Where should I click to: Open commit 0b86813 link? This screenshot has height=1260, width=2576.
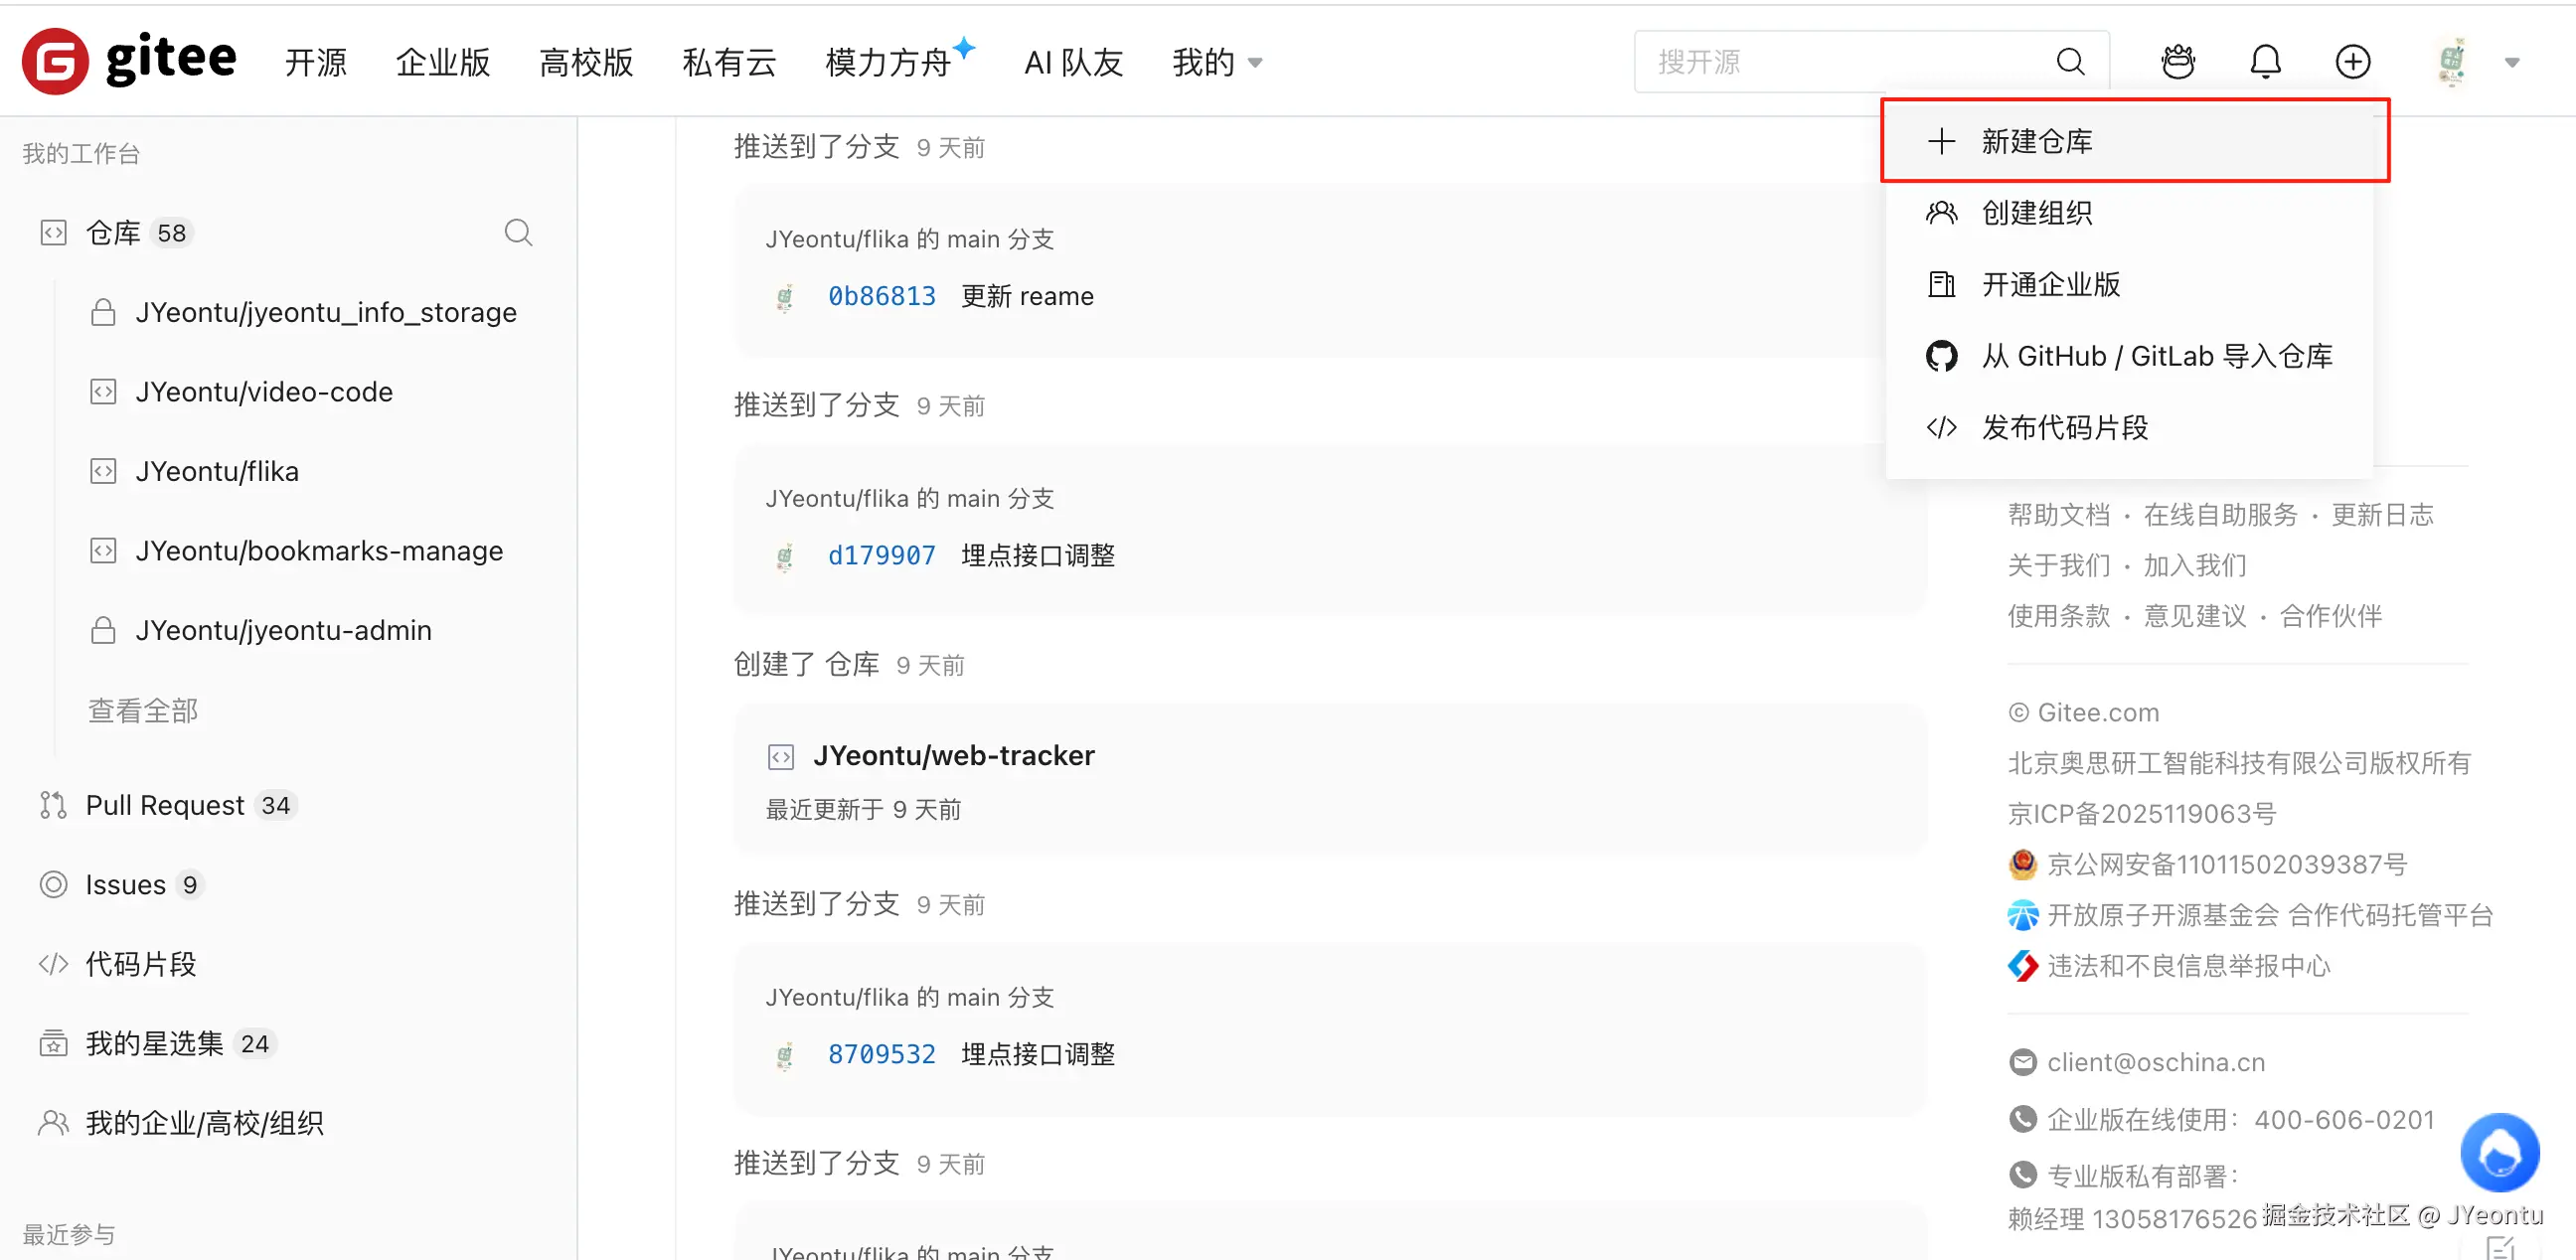(x=881, y=296)
